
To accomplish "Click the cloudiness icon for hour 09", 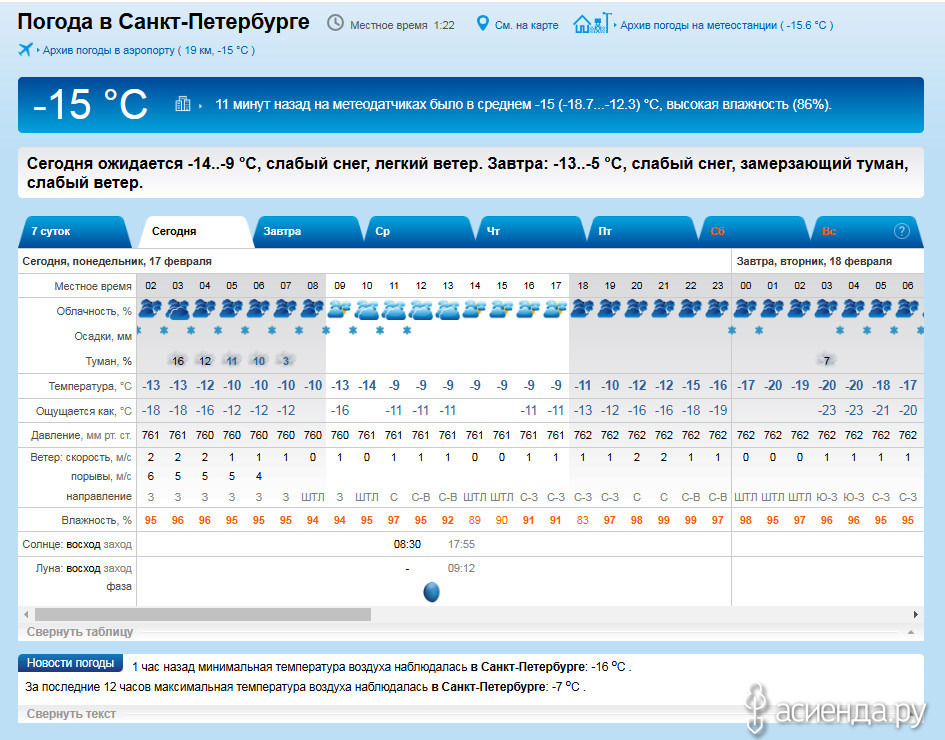I will (339, 310).
